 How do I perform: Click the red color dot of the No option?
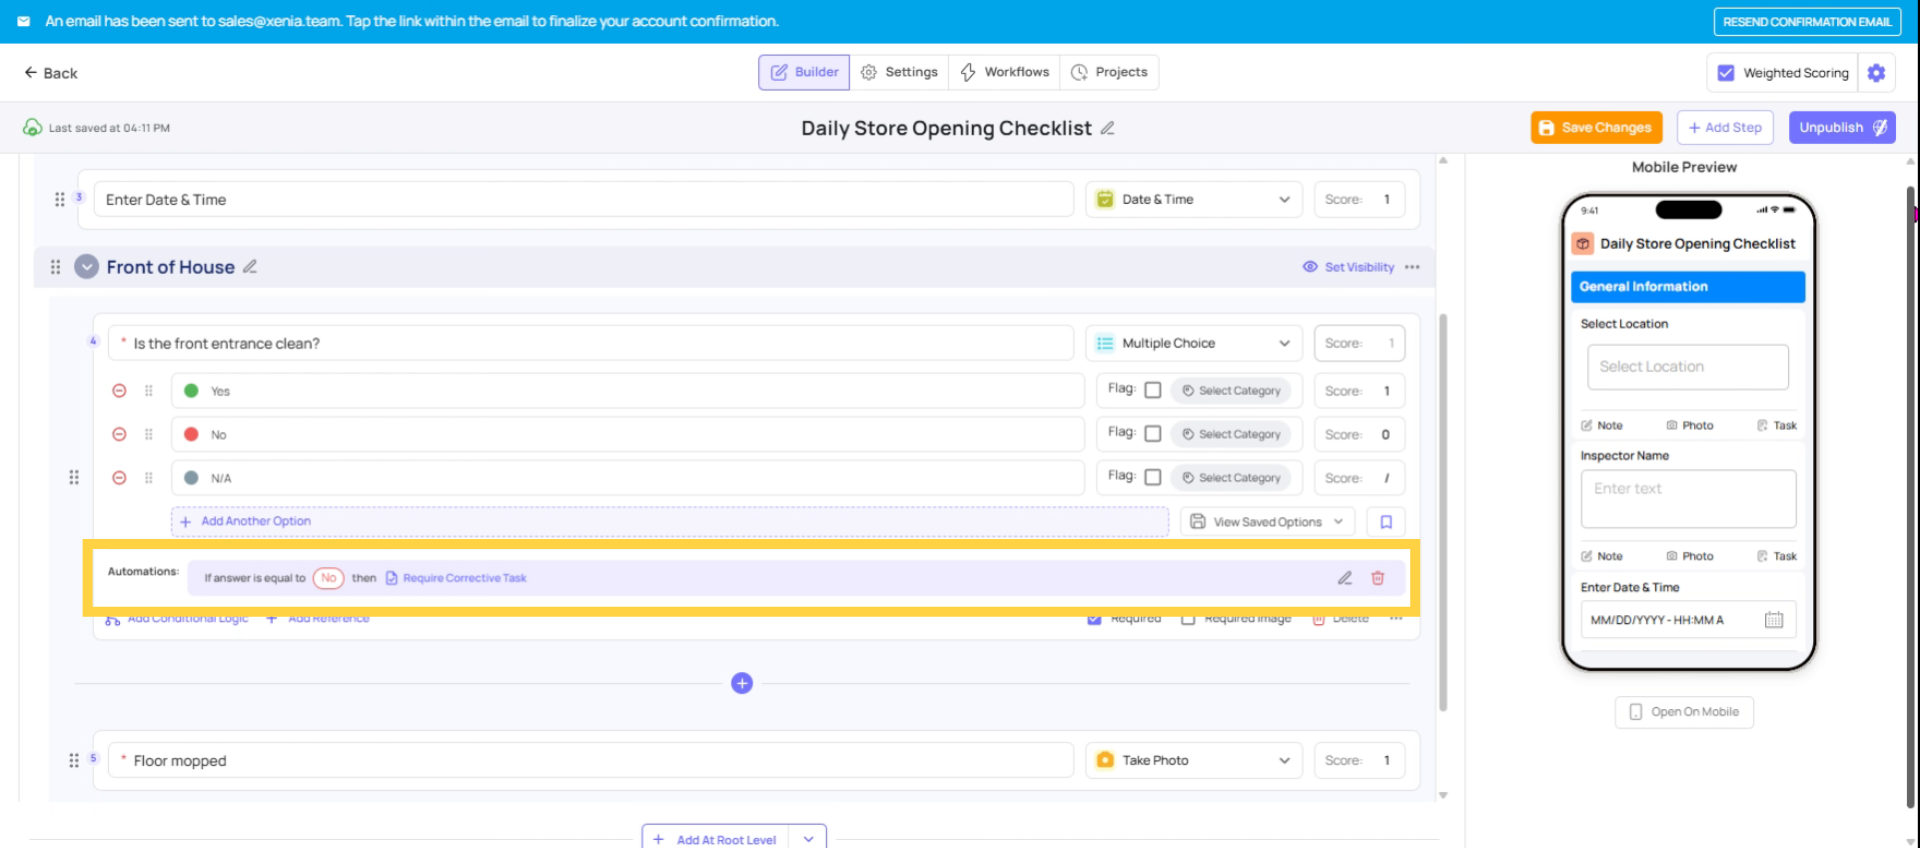(x=191, y=434)
